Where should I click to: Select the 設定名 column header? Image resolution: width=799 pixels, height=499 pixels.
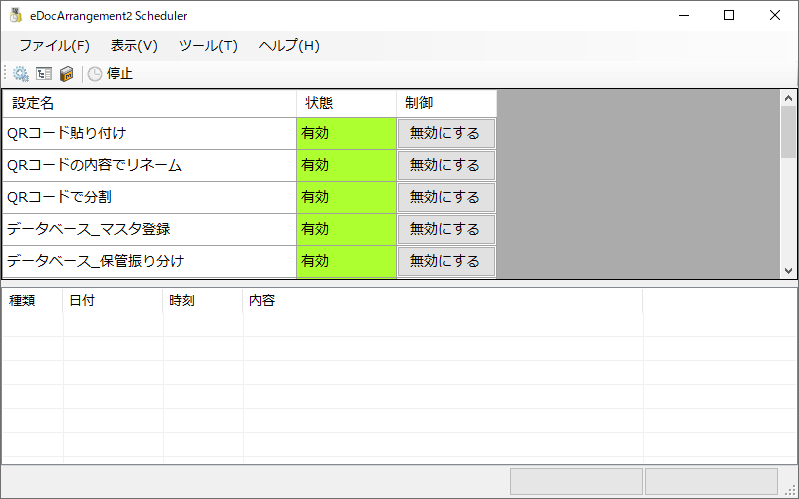(150, 103)
